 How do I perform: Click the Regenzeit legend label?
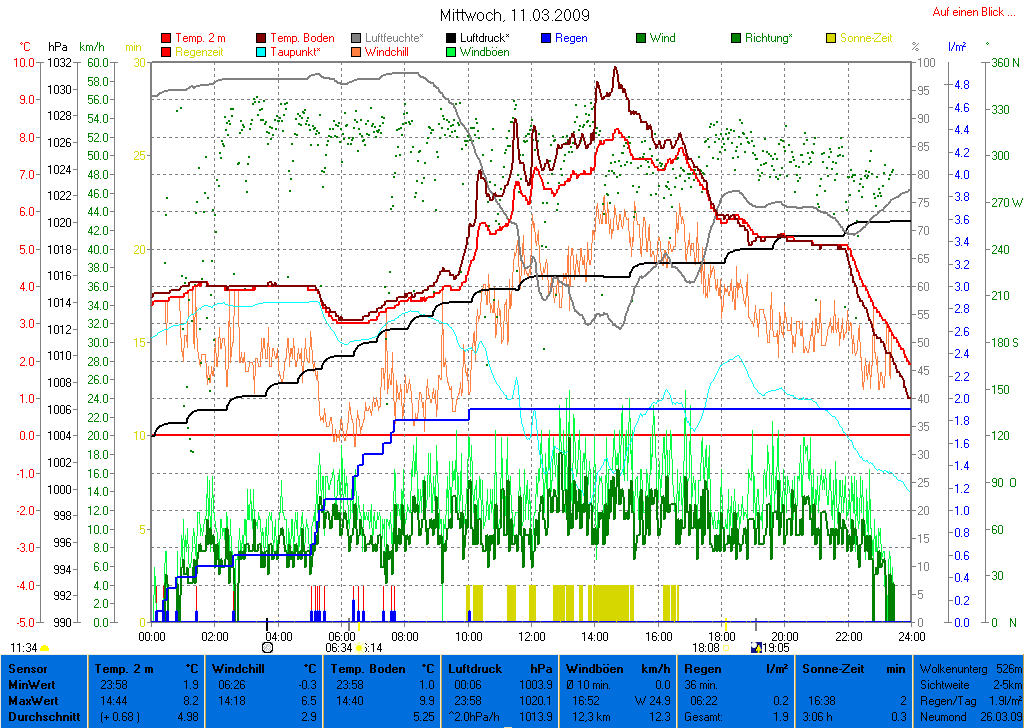(x=200, y=51)
